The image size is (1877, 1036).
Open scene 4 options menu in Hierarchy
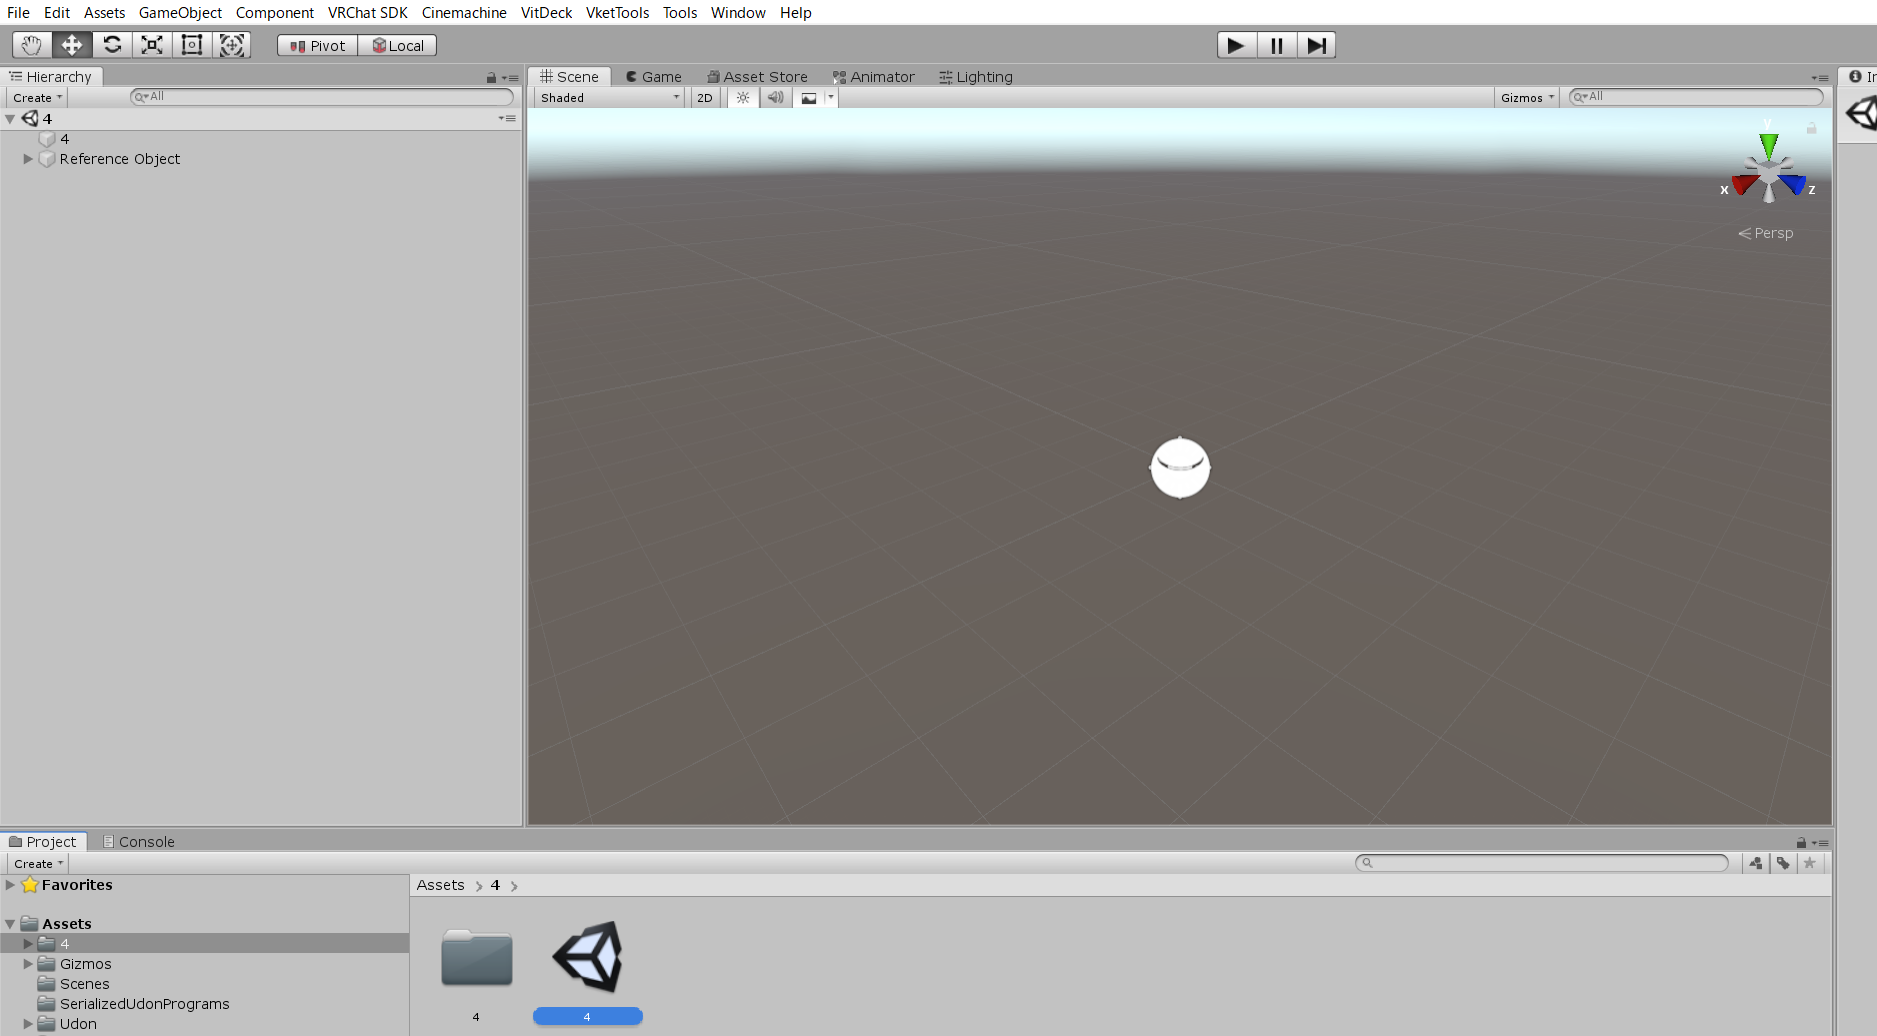pos(508,119)
